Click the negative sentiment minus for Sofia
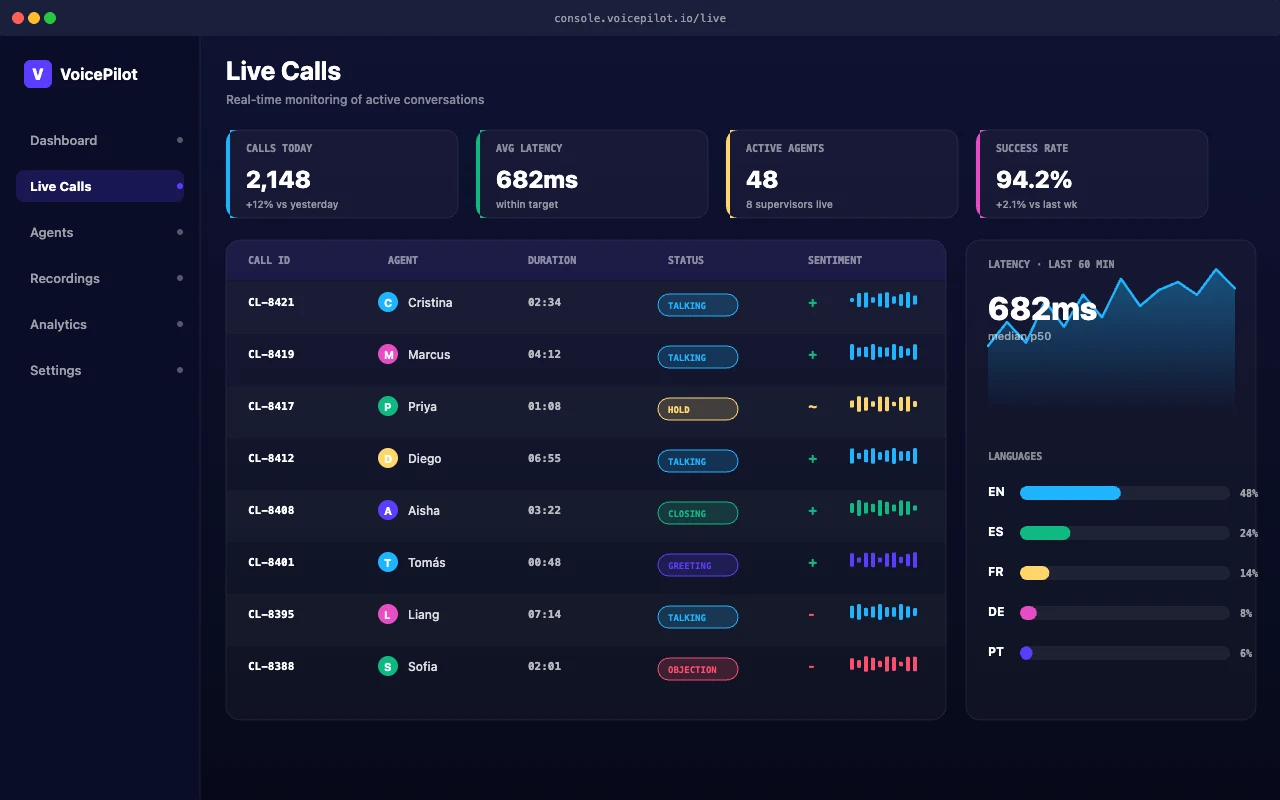Viewport: 1280px width, 800px height. pyautogui.click(x=811, y=666)
